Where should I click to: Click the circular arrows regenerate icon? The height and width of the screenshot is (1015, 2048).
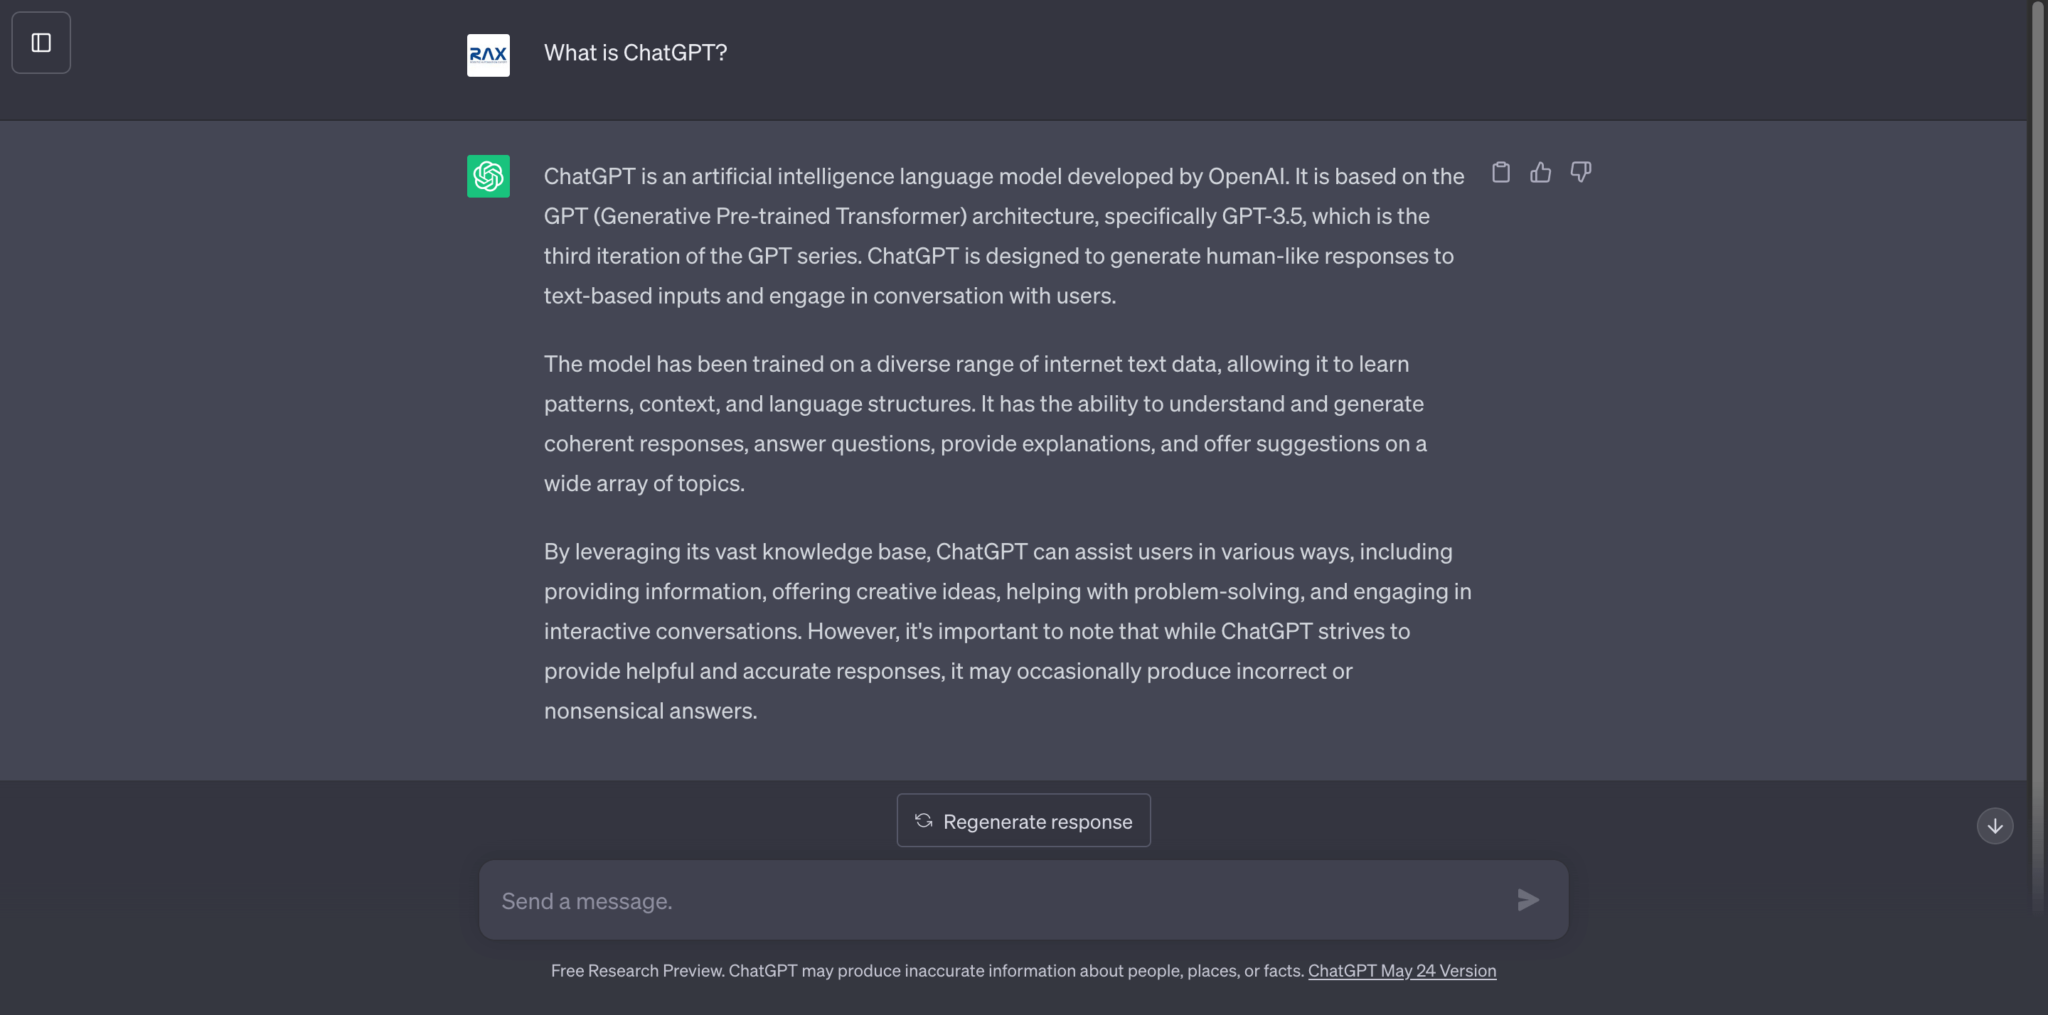click(x=924, y=821)
